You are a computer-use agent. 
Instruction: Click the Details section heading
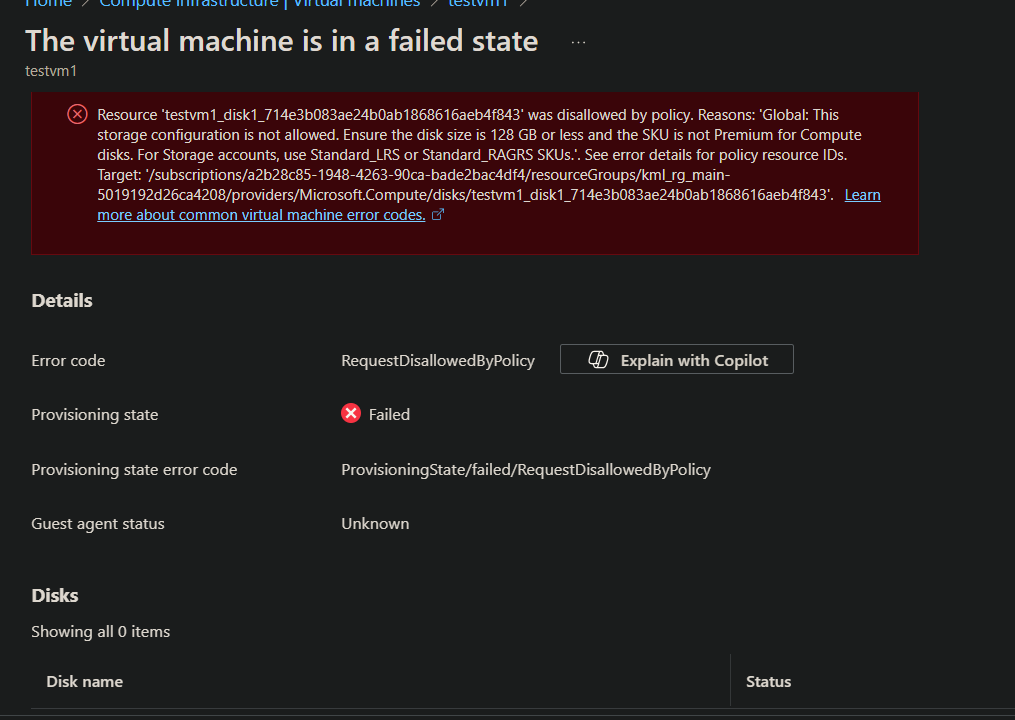(62, 300)
